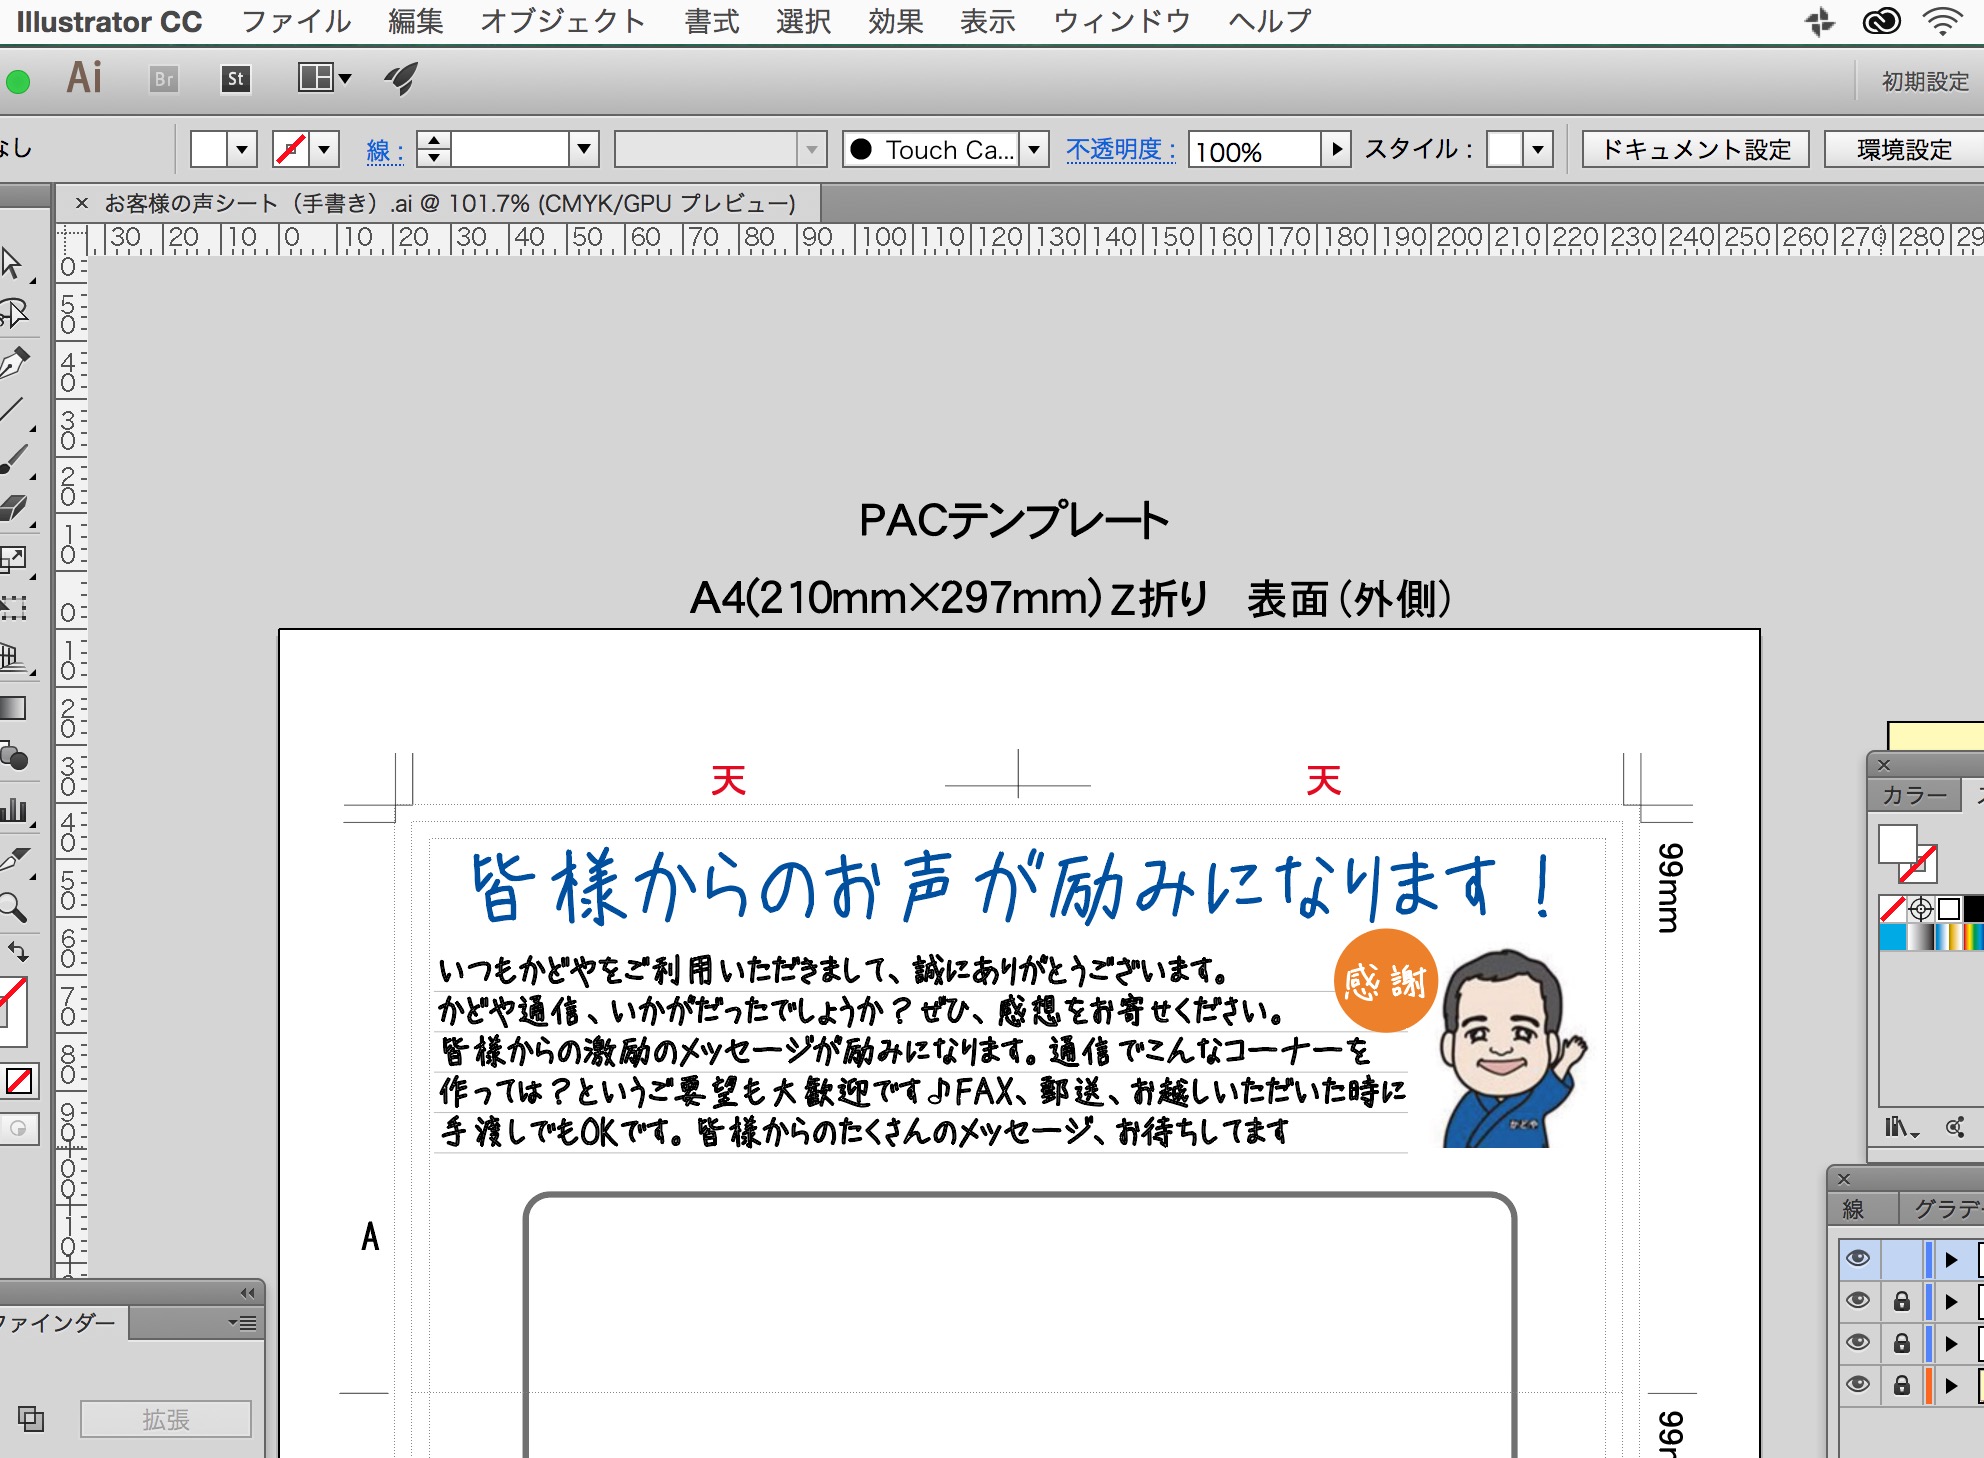Open the Pathfinder panel options menu
The image size is (1984, 1458).
243,1323
